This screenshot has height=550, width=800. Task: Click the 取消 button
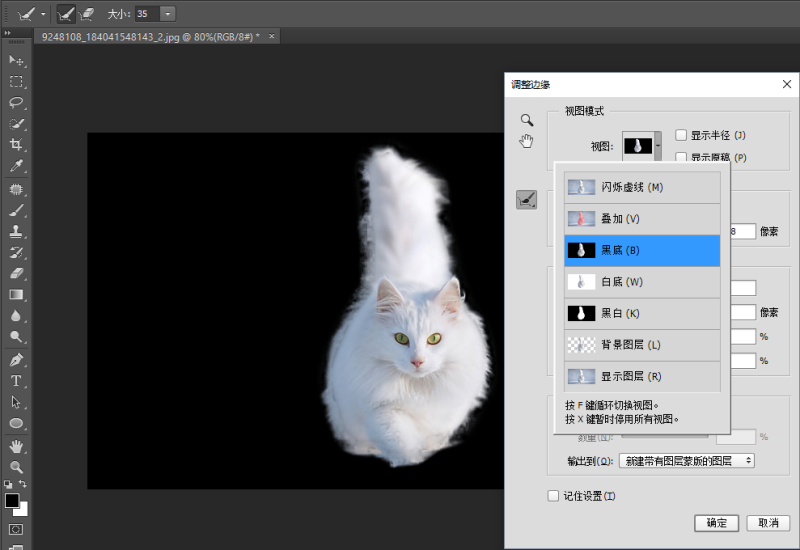coord(768,523)
